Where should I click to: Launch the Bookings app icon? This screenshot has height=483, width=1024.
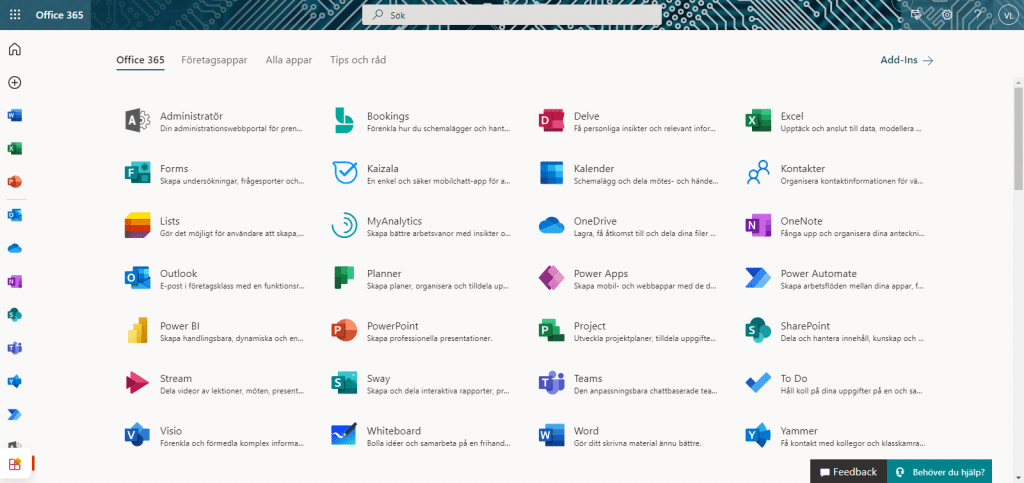click(x=344, y=121)
